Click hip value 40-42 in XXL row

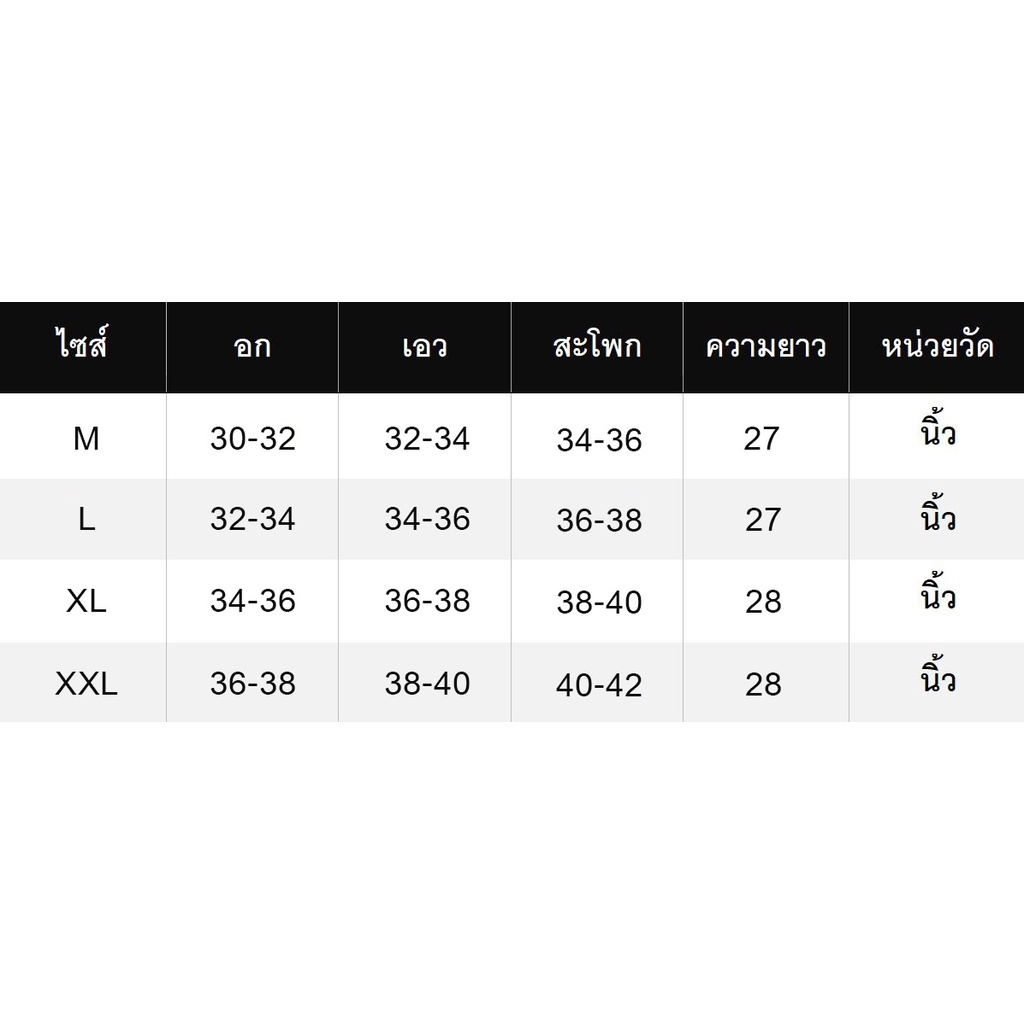tap(599, 685)
